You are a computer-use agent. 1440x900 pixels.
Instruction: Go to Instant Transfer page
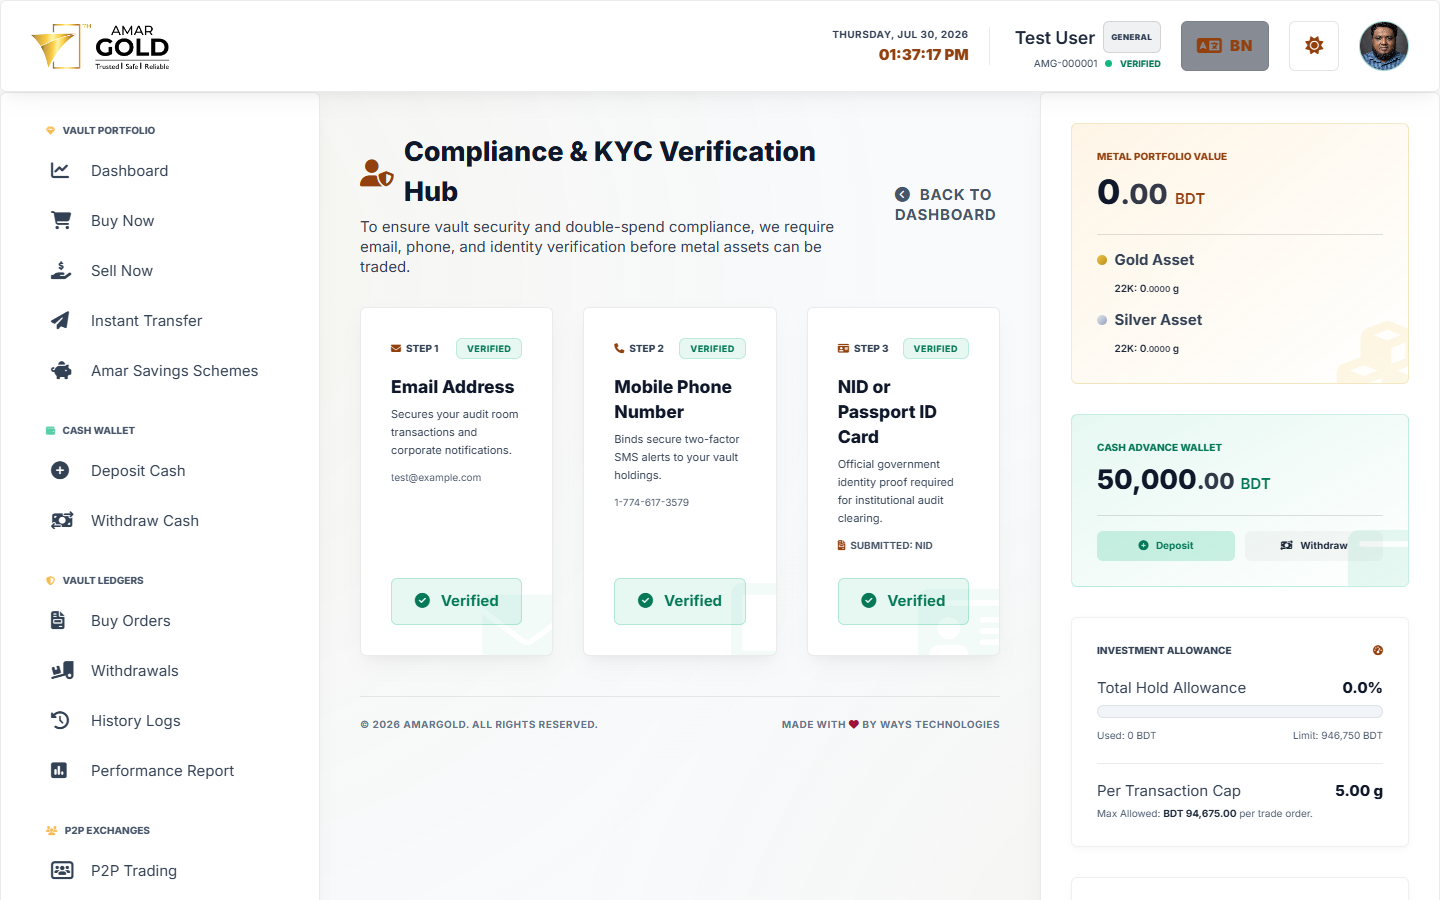click(160, 321)
